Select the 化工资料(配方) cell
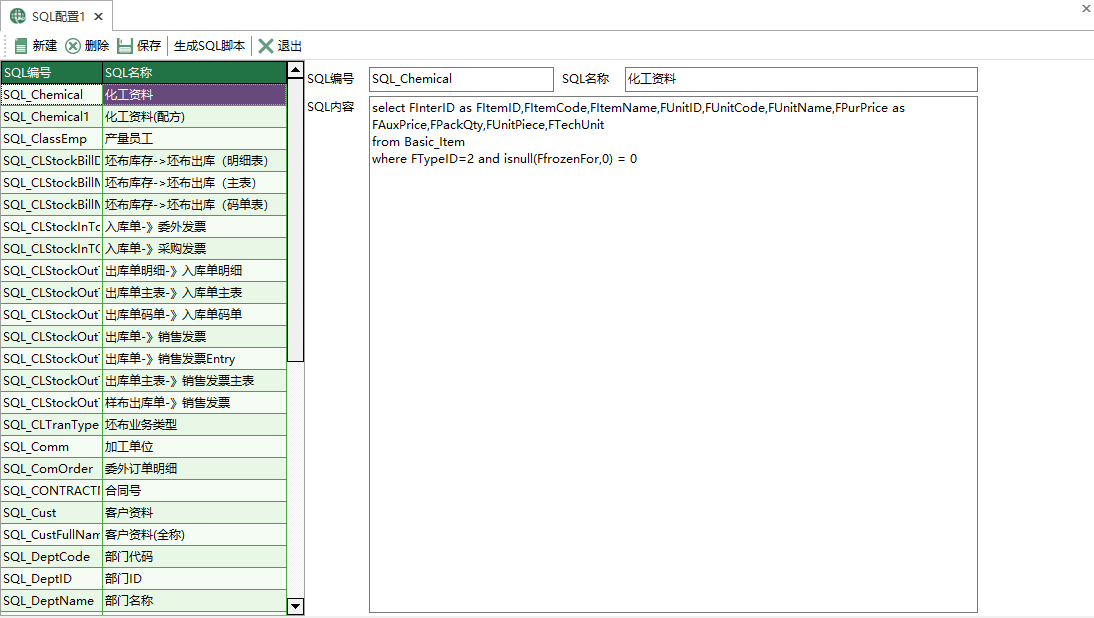Viewport: 1094px width, 618px height. [195, 116]
